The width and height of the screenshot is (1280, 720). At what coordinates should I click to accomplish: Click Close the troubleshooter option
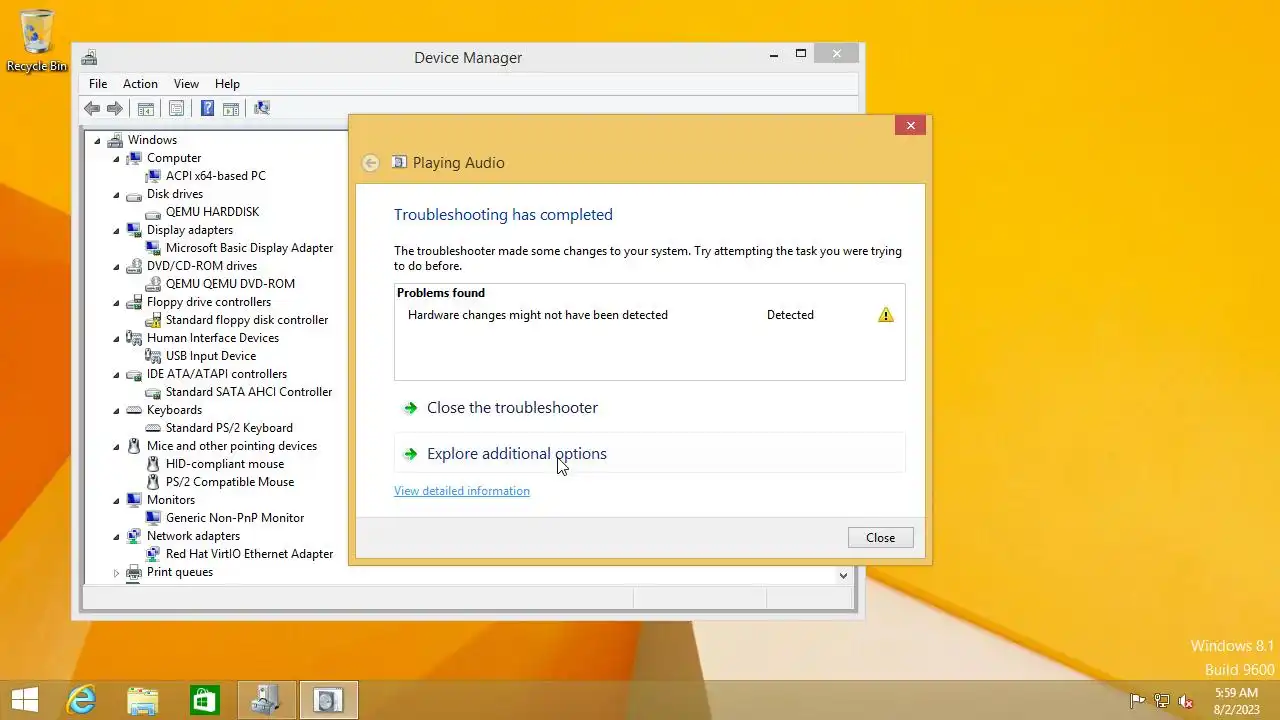point(649,408)
